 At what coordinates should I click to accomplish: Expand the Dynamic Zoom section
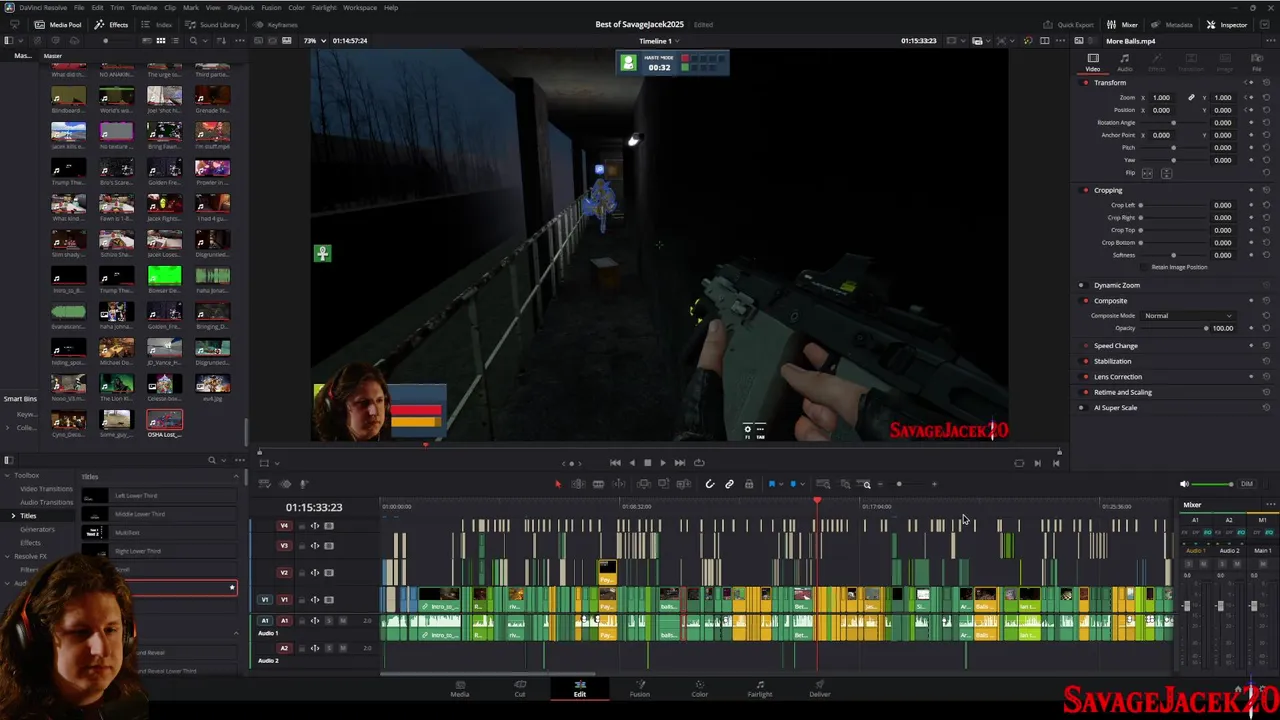click(1117, 285)
